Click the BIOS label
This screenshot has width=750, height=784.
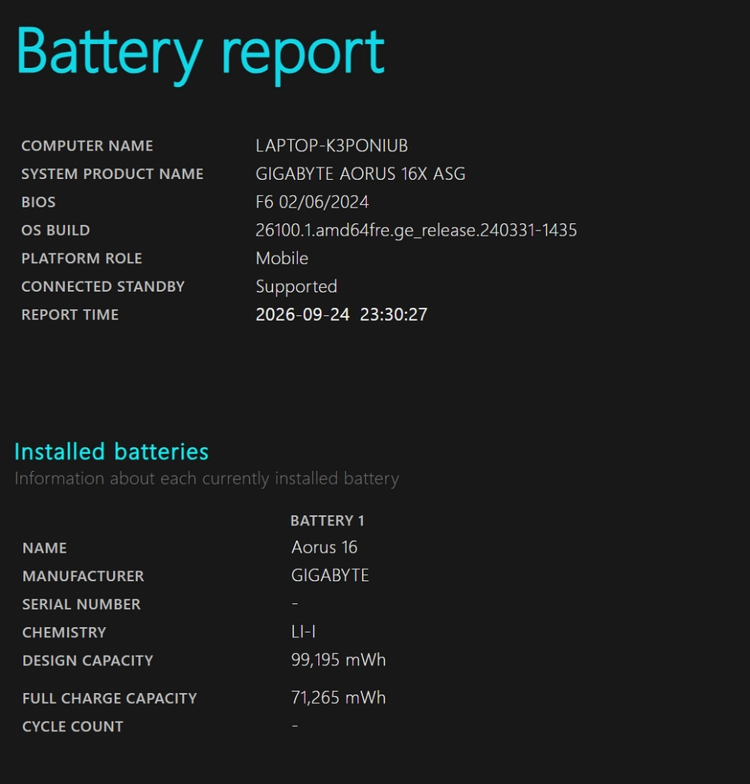[38, 202]
